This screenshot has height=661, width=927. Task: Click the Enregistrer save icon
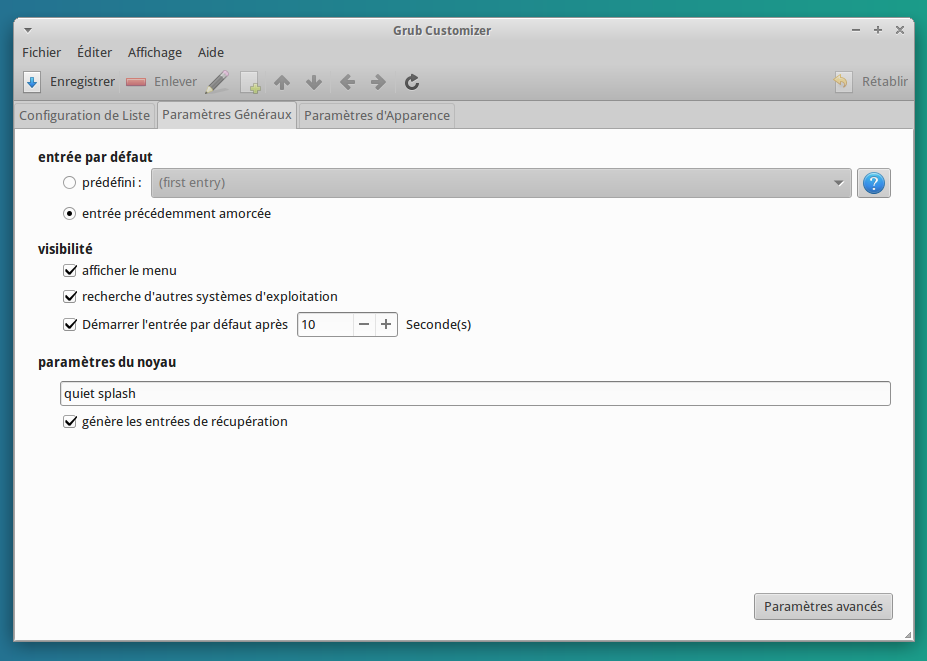[x=32, y=82]
